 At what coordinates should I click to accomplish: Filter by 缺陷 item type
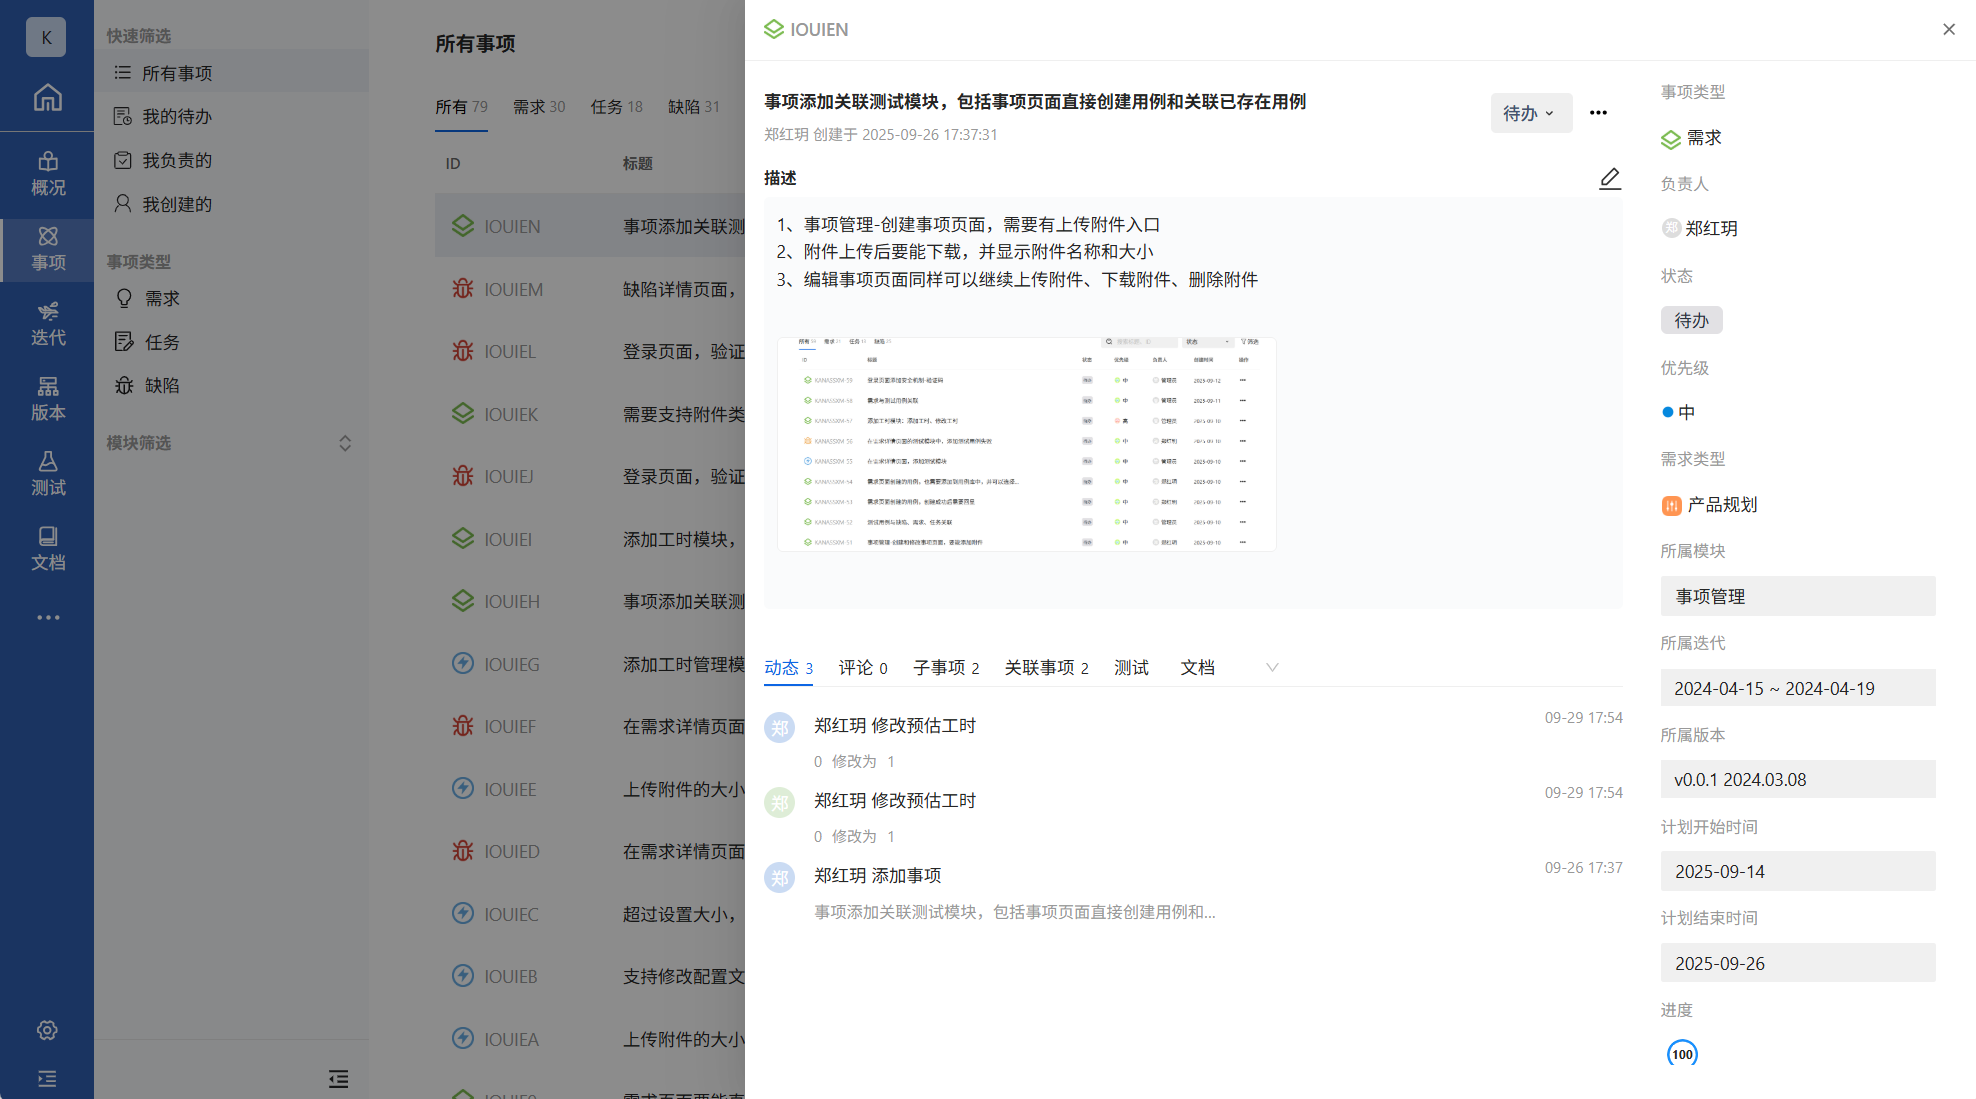161,386
